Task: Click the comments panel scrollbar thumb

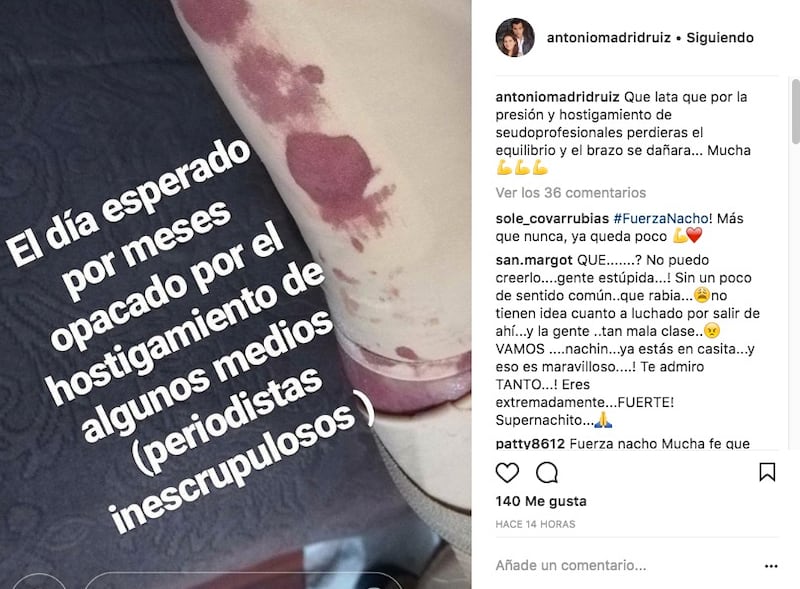Action: 795,111
